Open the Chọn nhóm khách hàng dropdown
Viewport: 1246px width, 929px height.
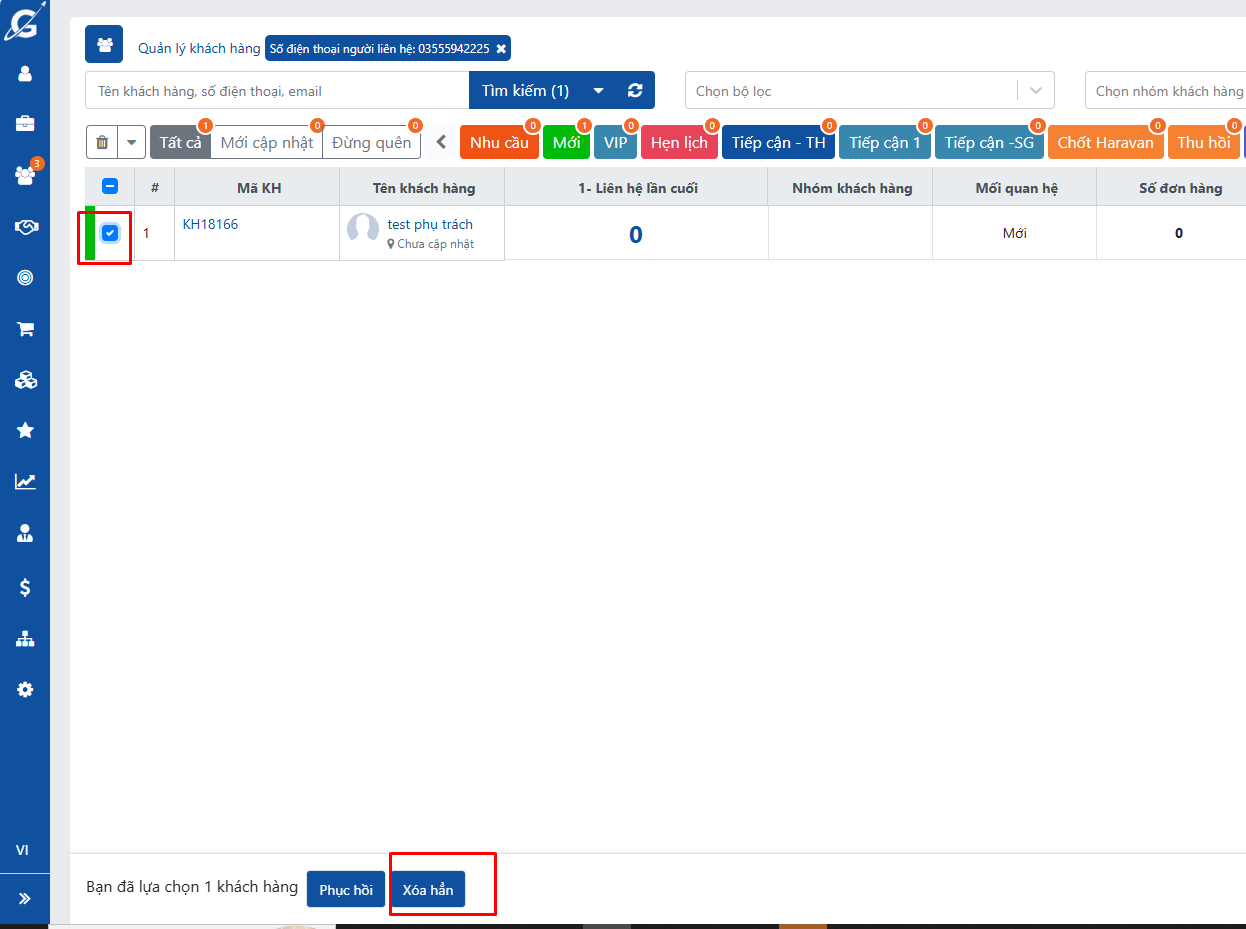point(1168,91)
